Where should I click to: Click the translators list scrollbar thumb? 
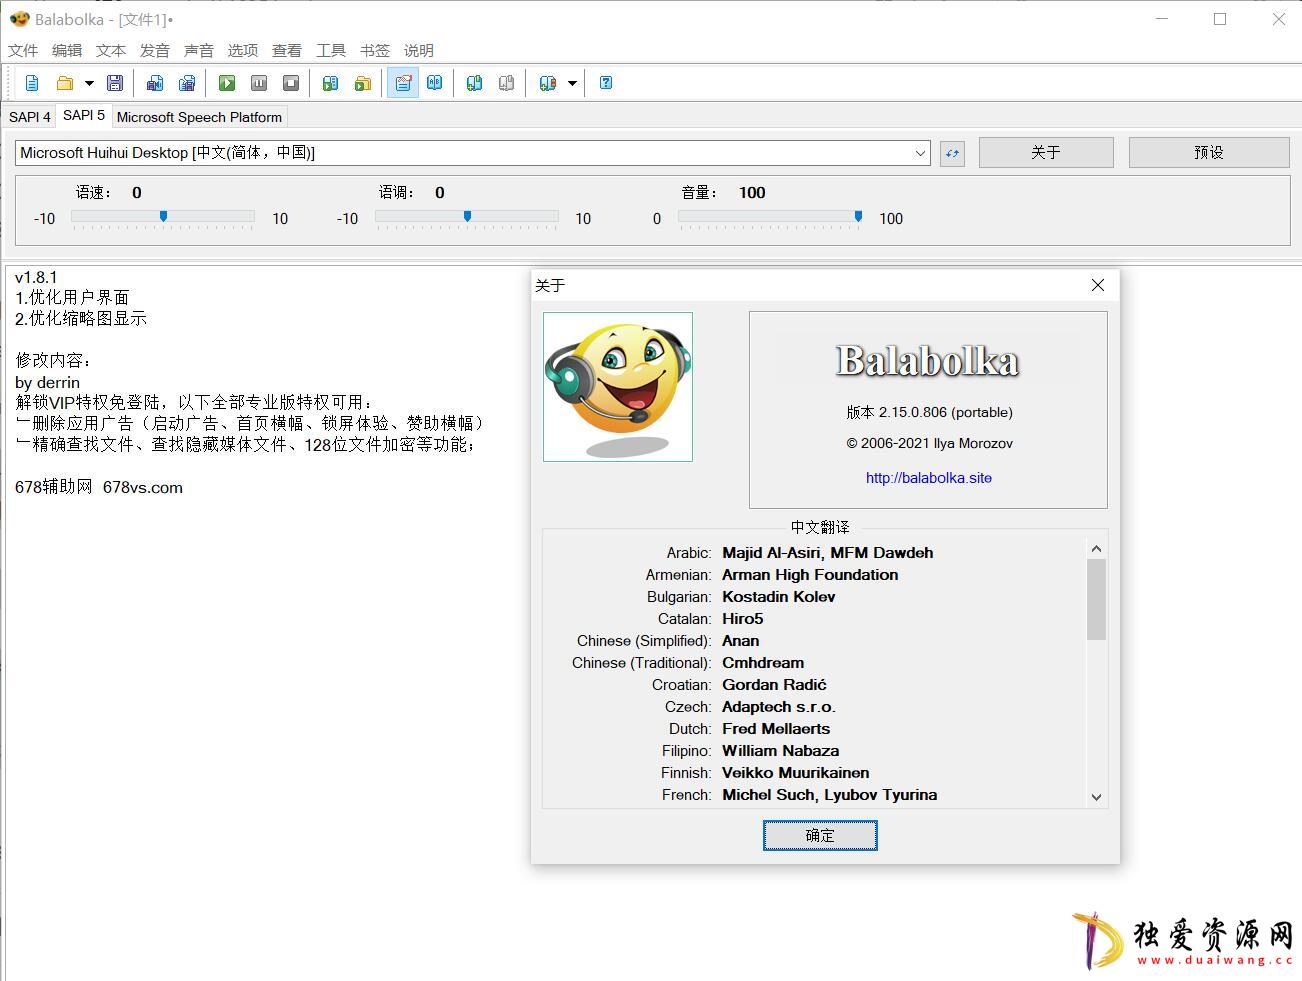(x=1096, y=599)
